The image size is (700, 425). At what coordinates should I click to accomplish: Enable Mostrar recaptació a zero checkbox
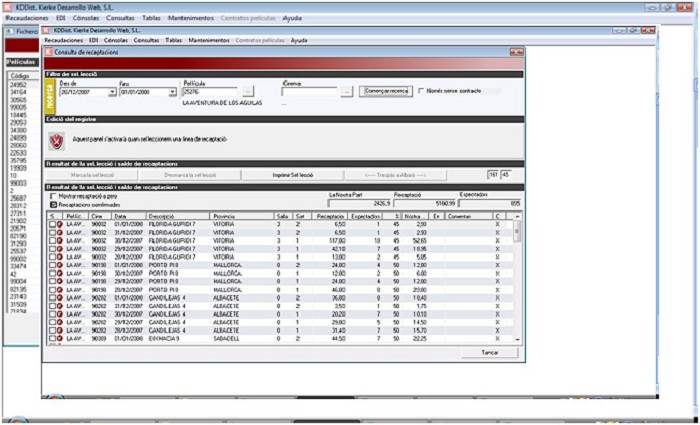click(x=54, y=196)
